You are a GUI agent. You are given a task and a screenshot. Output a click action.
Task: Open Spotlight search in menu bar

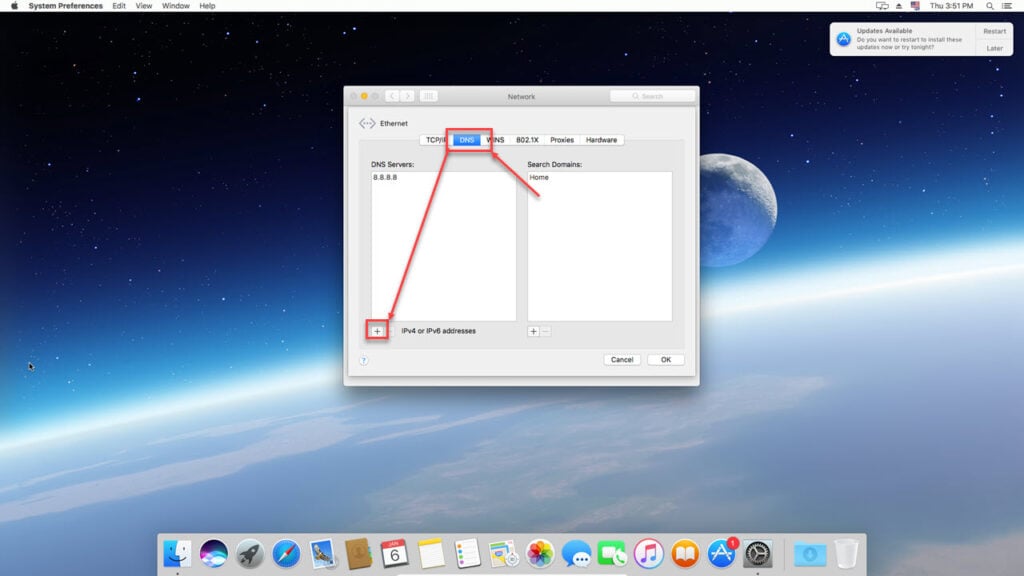coord(990,6)
